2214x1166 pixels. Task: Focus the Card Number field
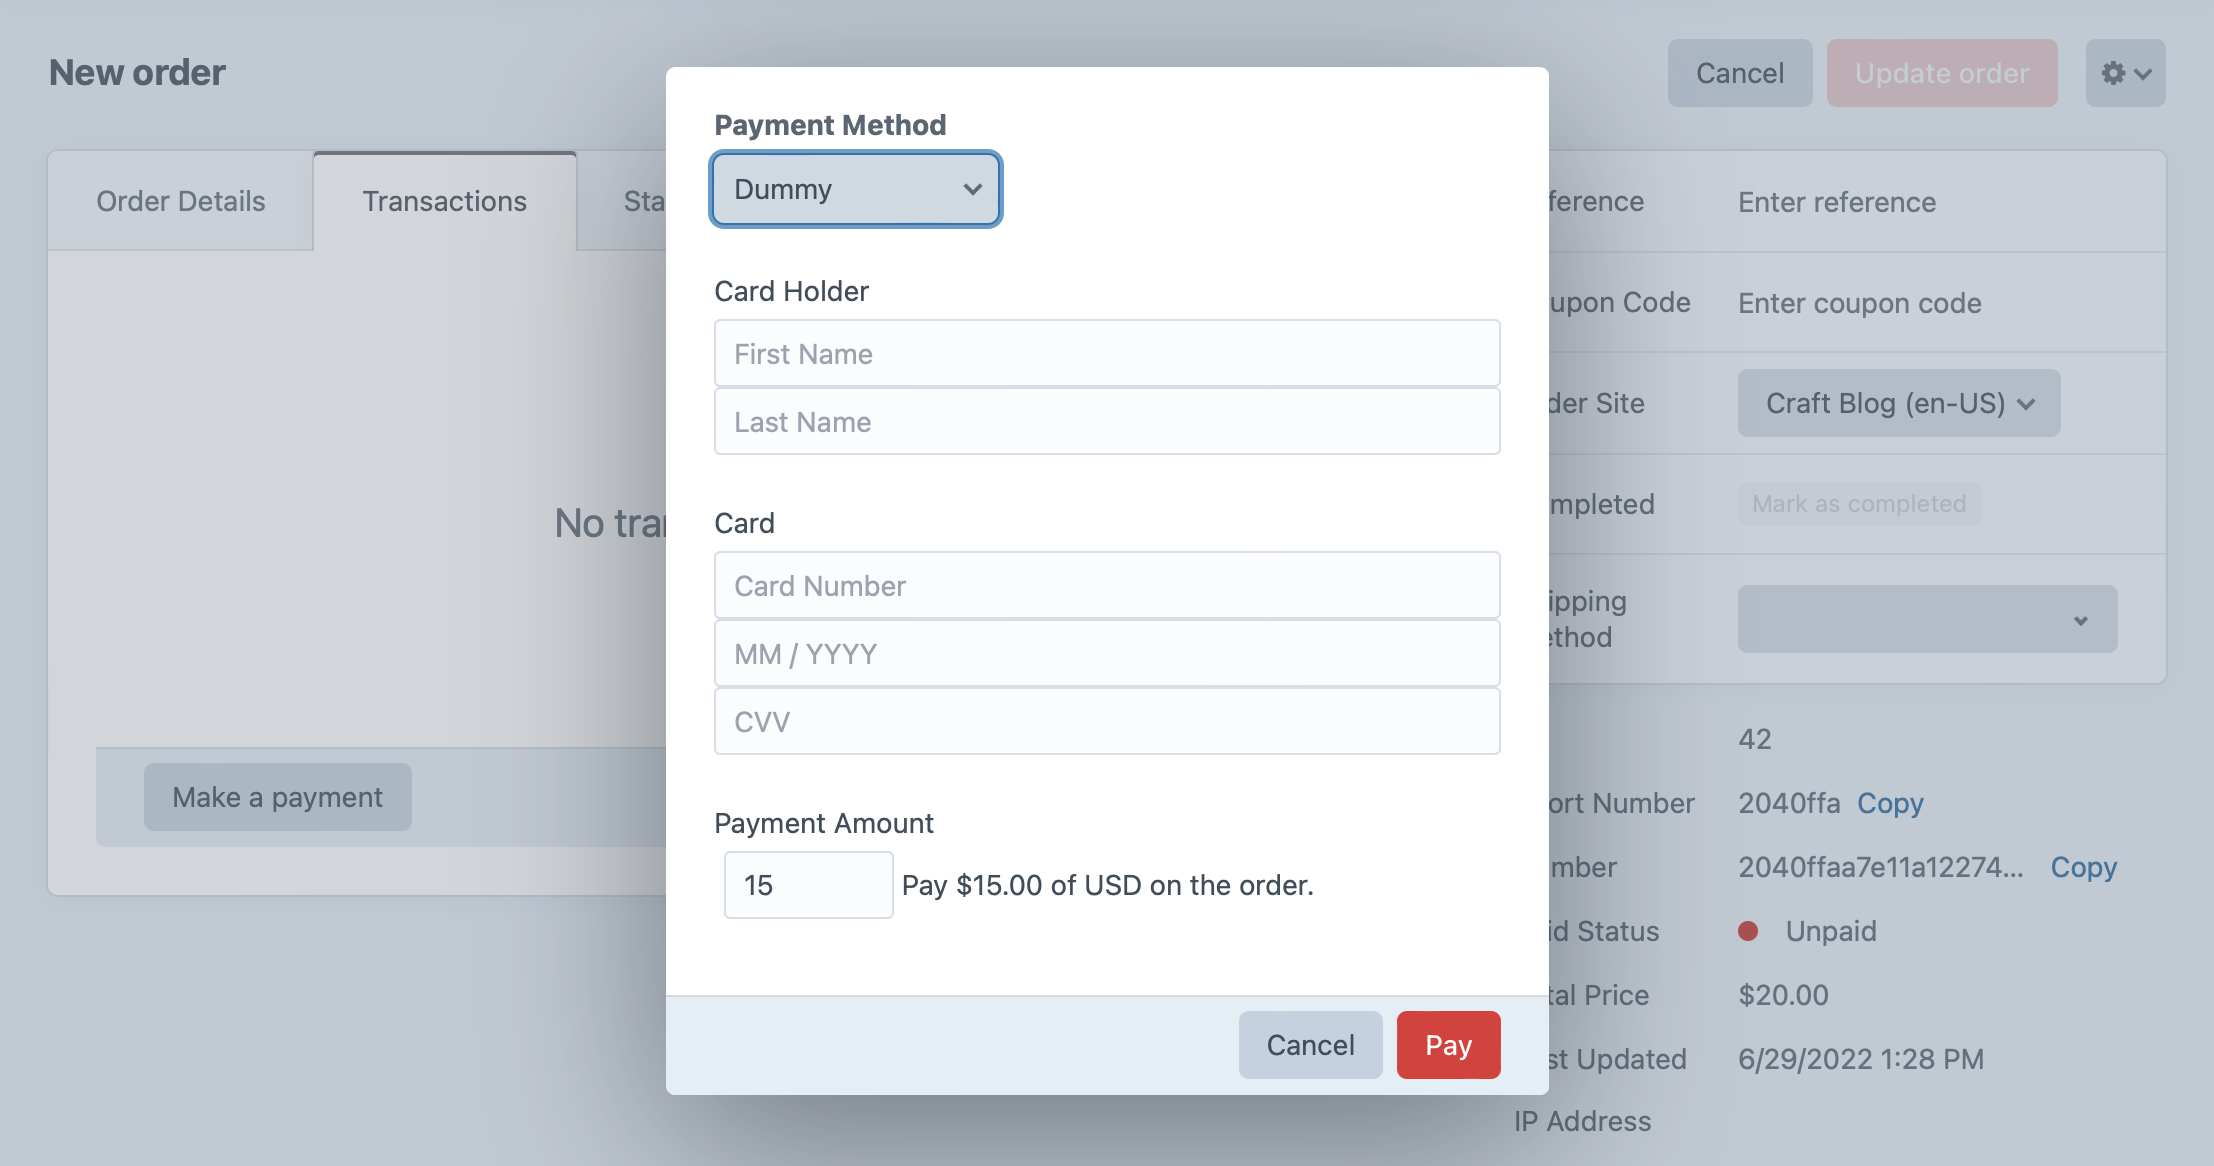pyautogui.click(x=1105, y=585)
